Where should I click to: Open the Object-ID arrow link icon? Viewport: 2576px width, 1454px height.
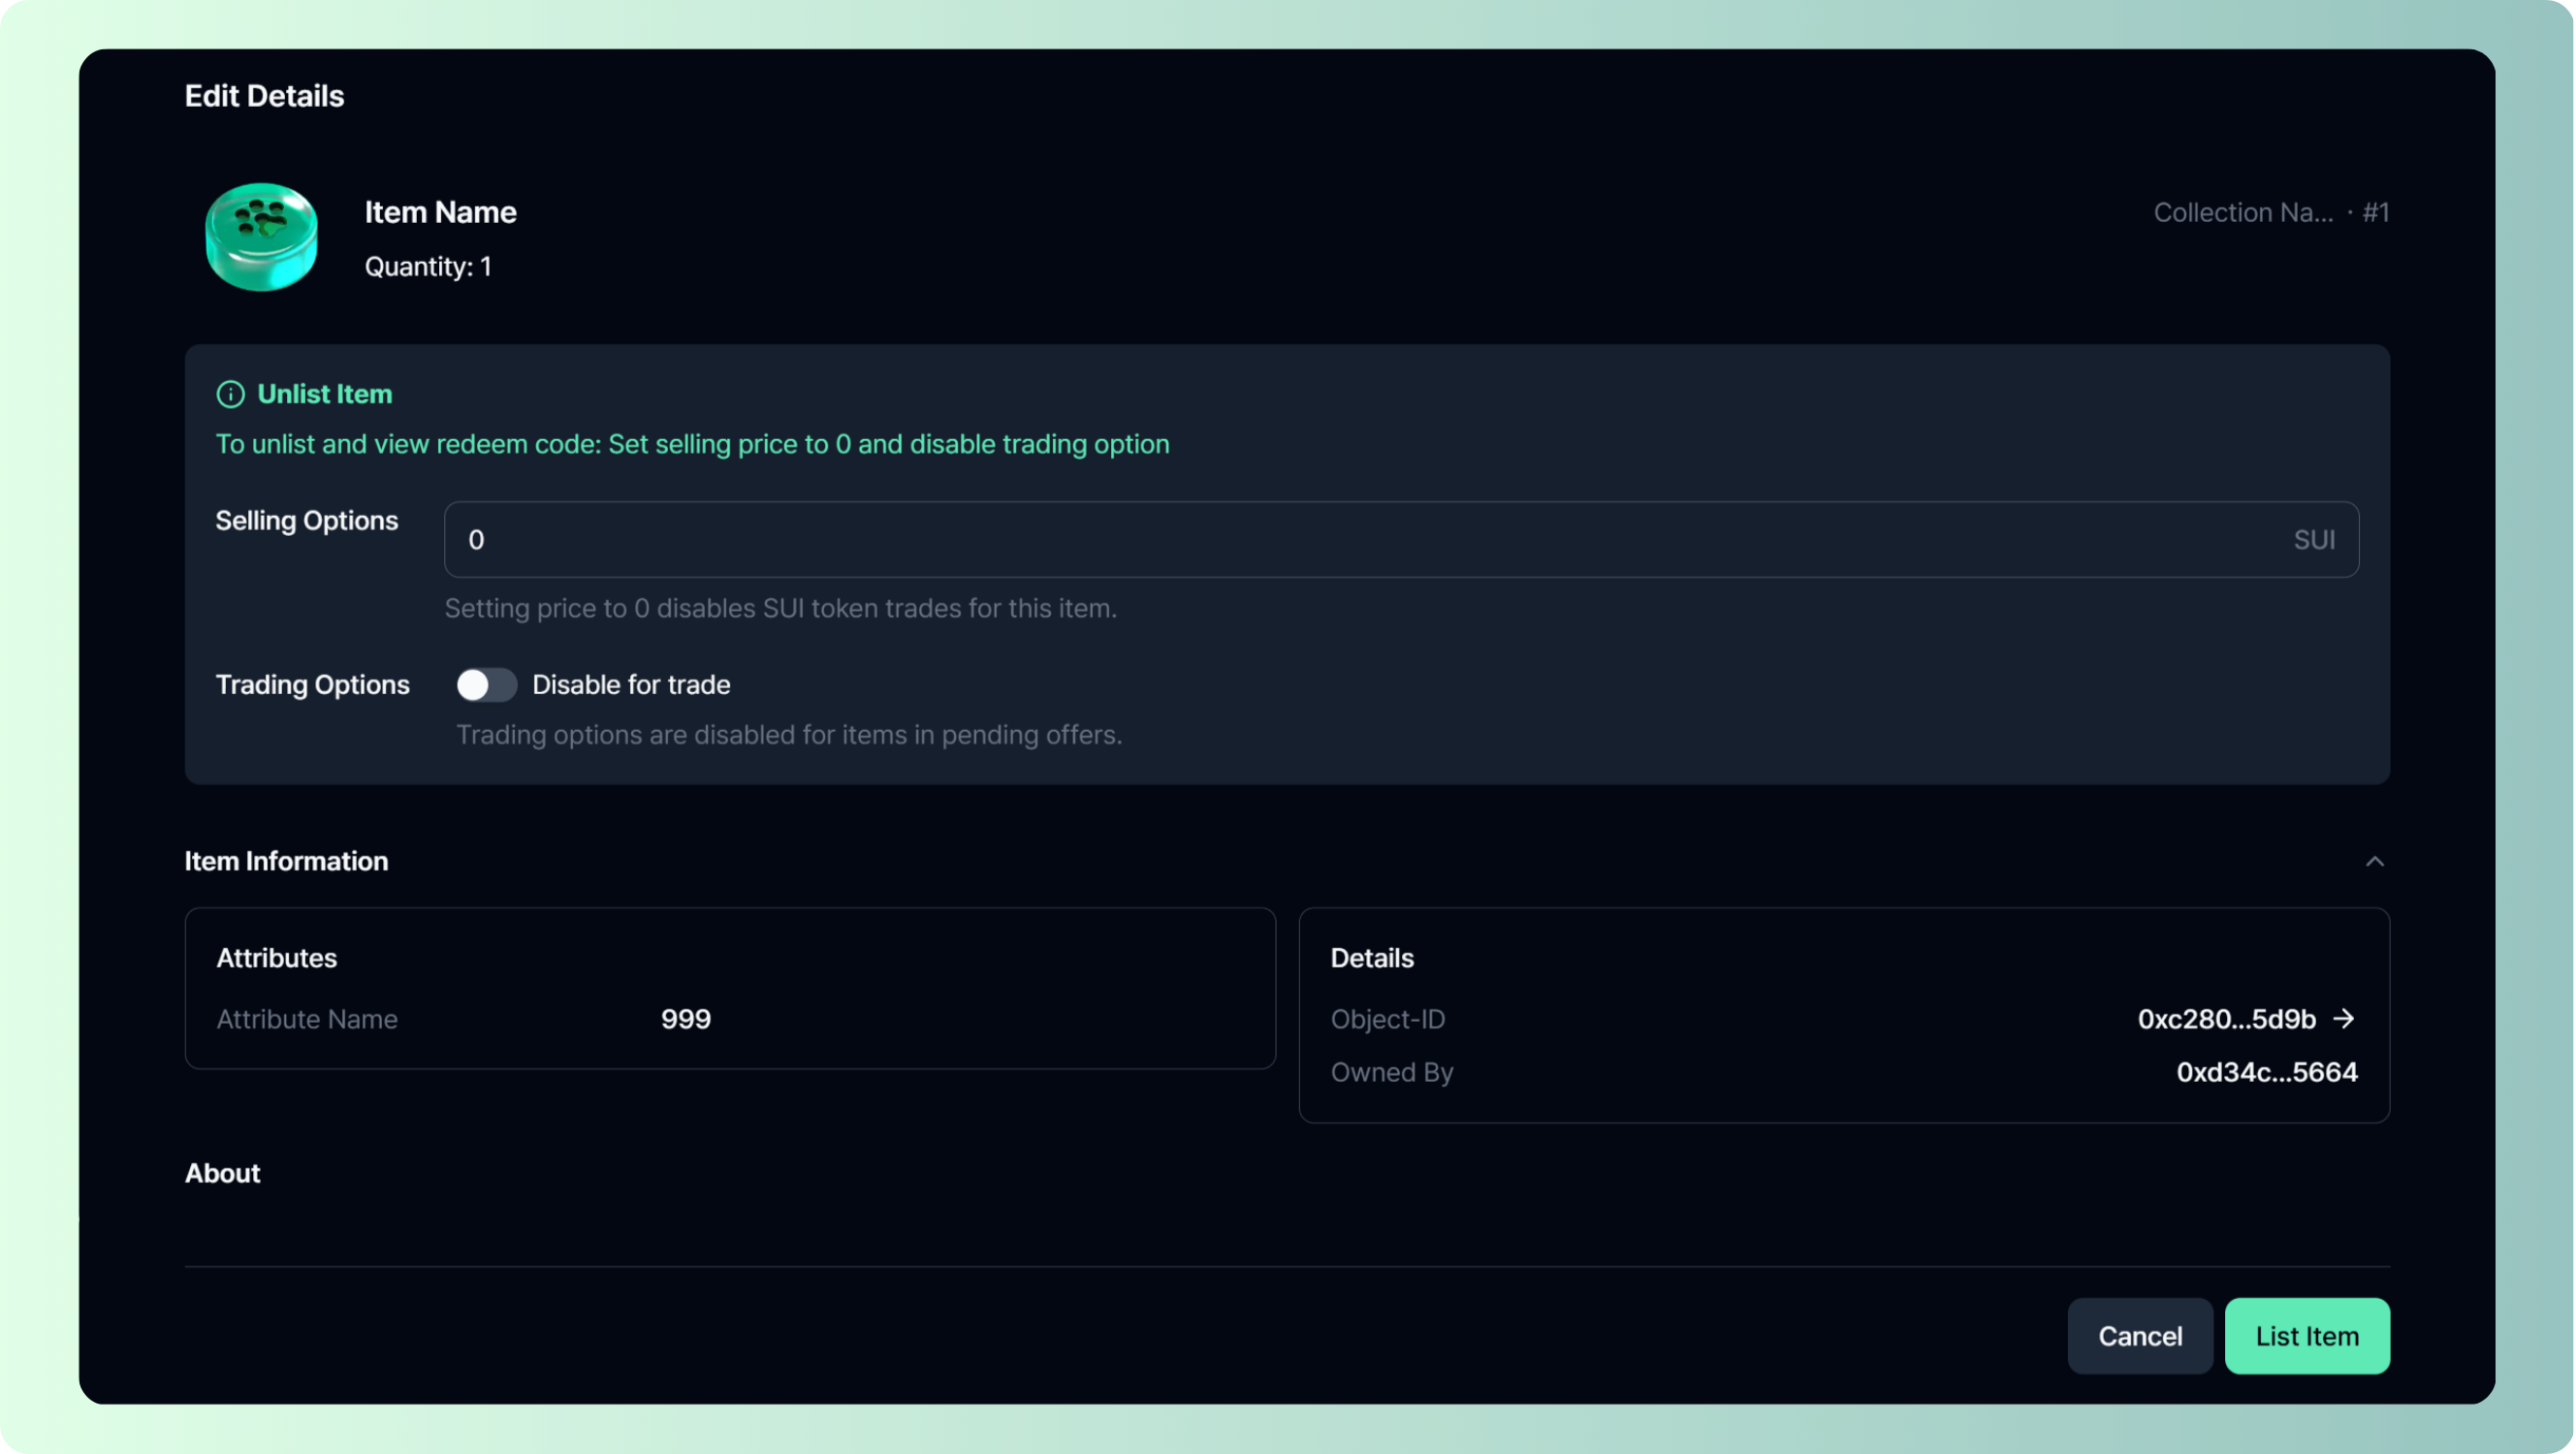[2344, 1018]
